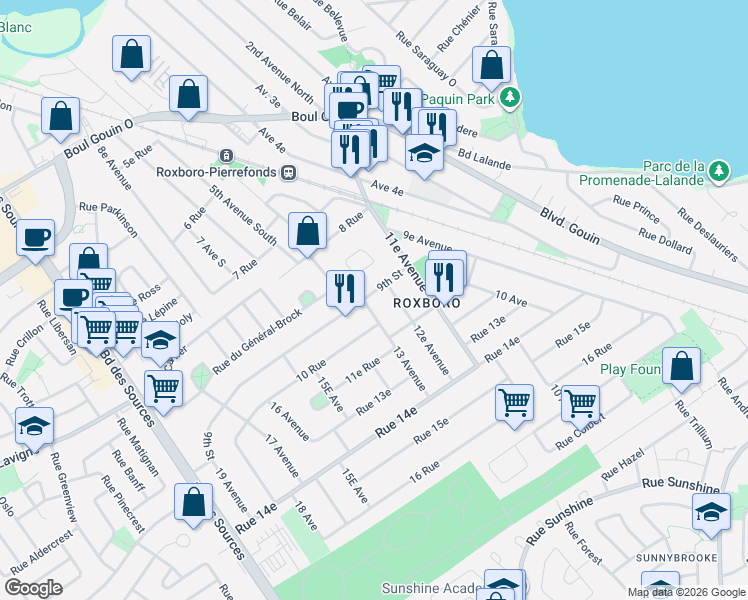748x600 pixels.
Task: Select the Roxboro-Pierrefonds station label
Action: [216, 172]
